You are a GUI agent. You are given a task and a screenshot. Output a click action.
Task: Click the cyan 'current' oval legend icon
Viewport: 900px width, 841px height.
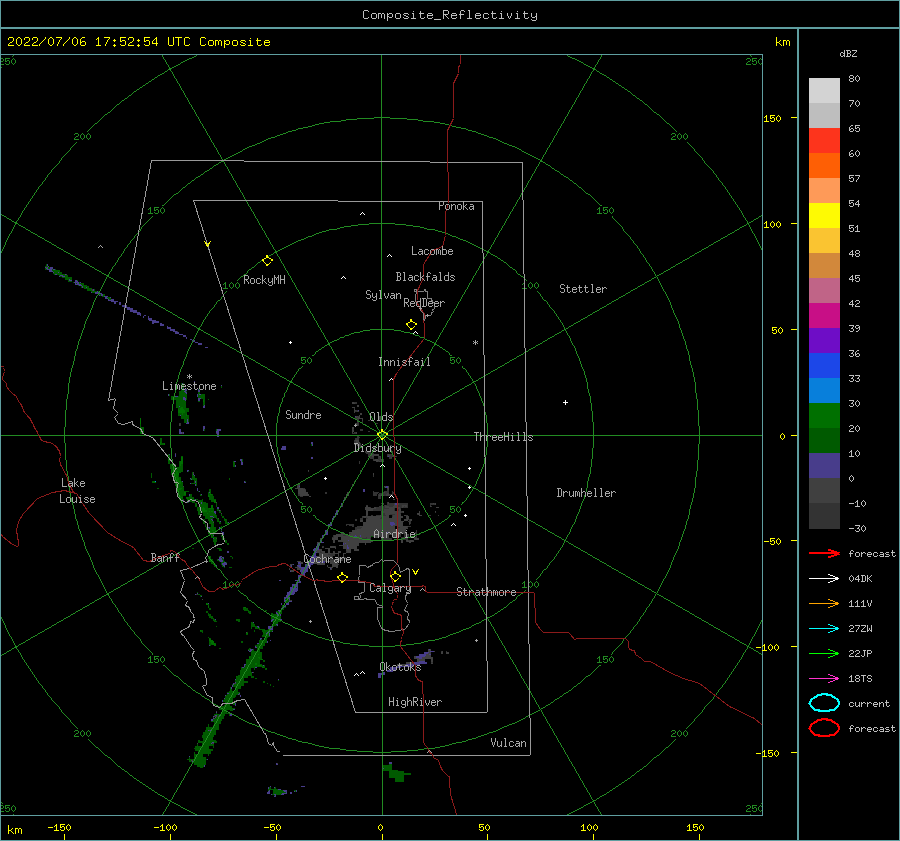[824, 703]
